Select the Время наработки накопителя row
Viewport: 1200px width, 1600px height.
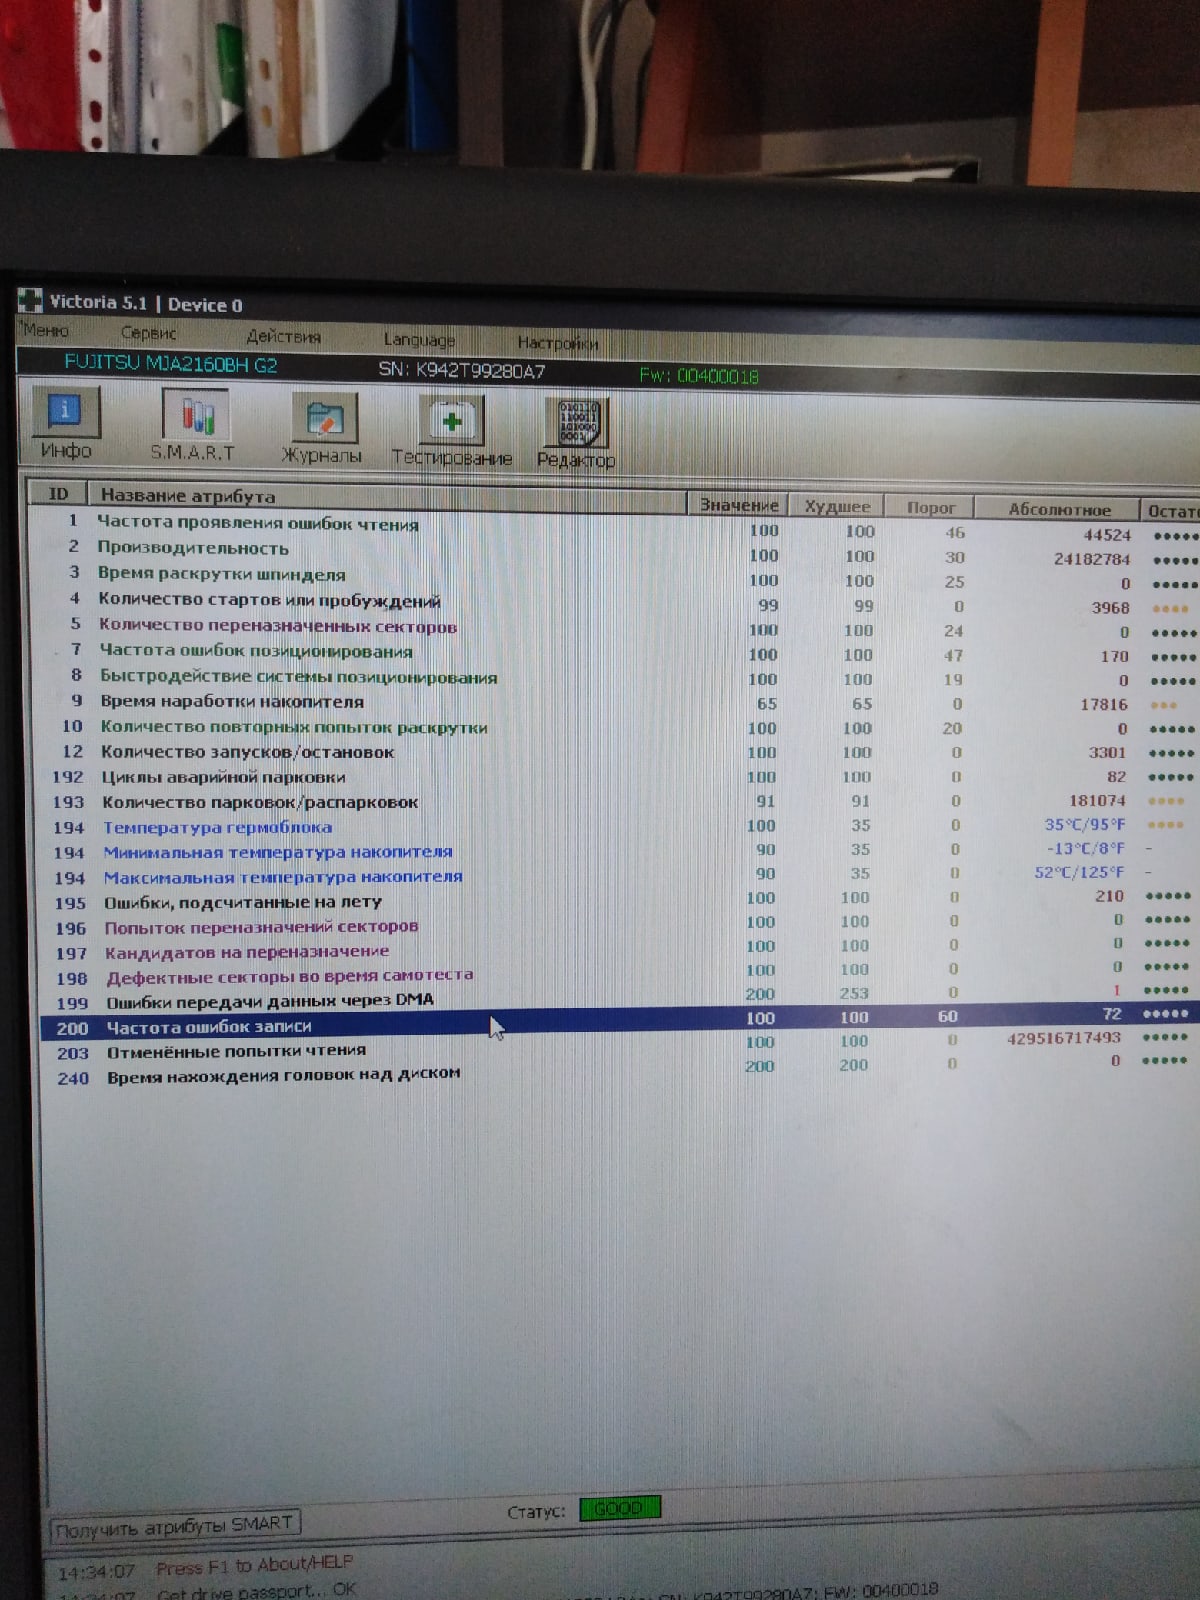pyautogui.click(x=232, y=701)
